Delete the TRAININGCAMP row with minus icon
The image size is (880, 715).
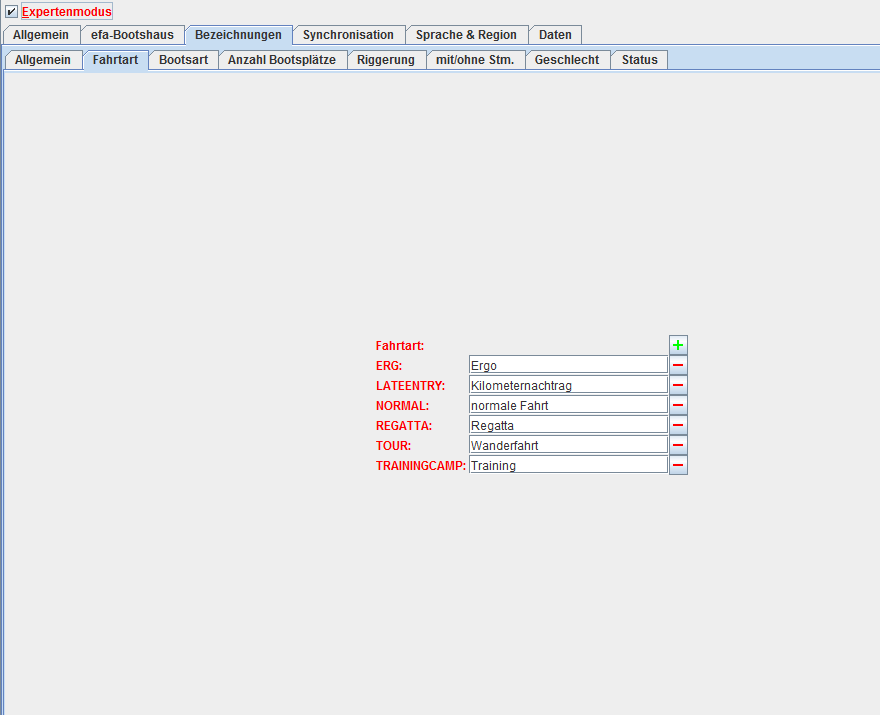[x=678, y=465]
